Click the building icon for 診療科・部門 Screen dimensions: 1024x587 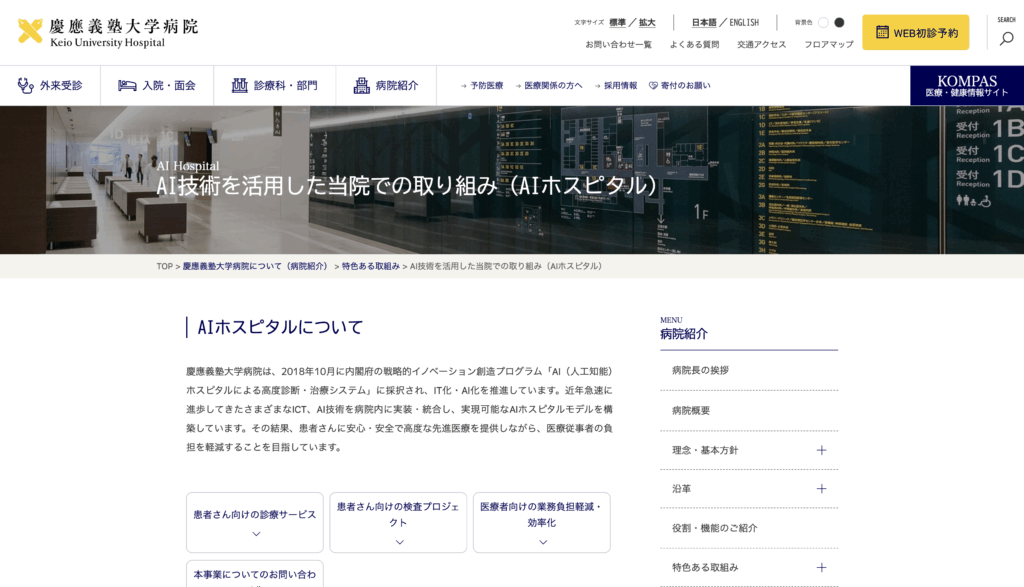[240, 86]
